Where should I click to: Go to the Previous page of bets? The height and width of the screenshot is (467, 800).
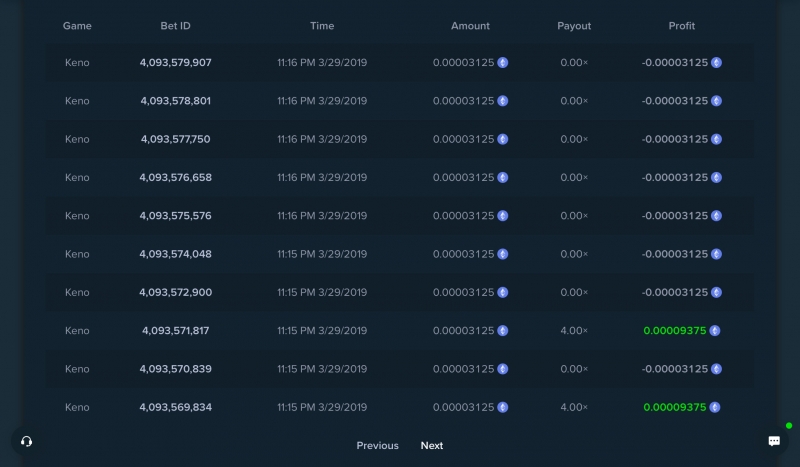[378, 446]
